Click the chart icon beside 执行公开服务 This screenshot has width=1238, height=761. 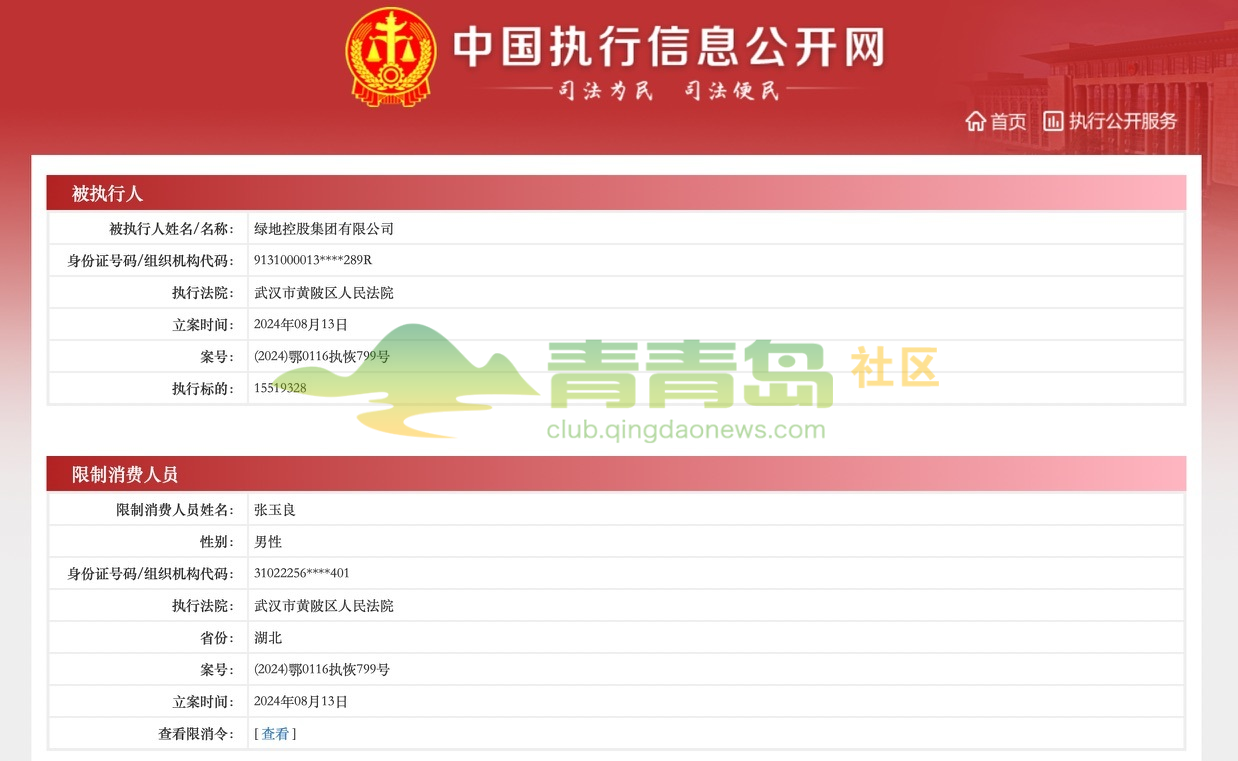1053,121
